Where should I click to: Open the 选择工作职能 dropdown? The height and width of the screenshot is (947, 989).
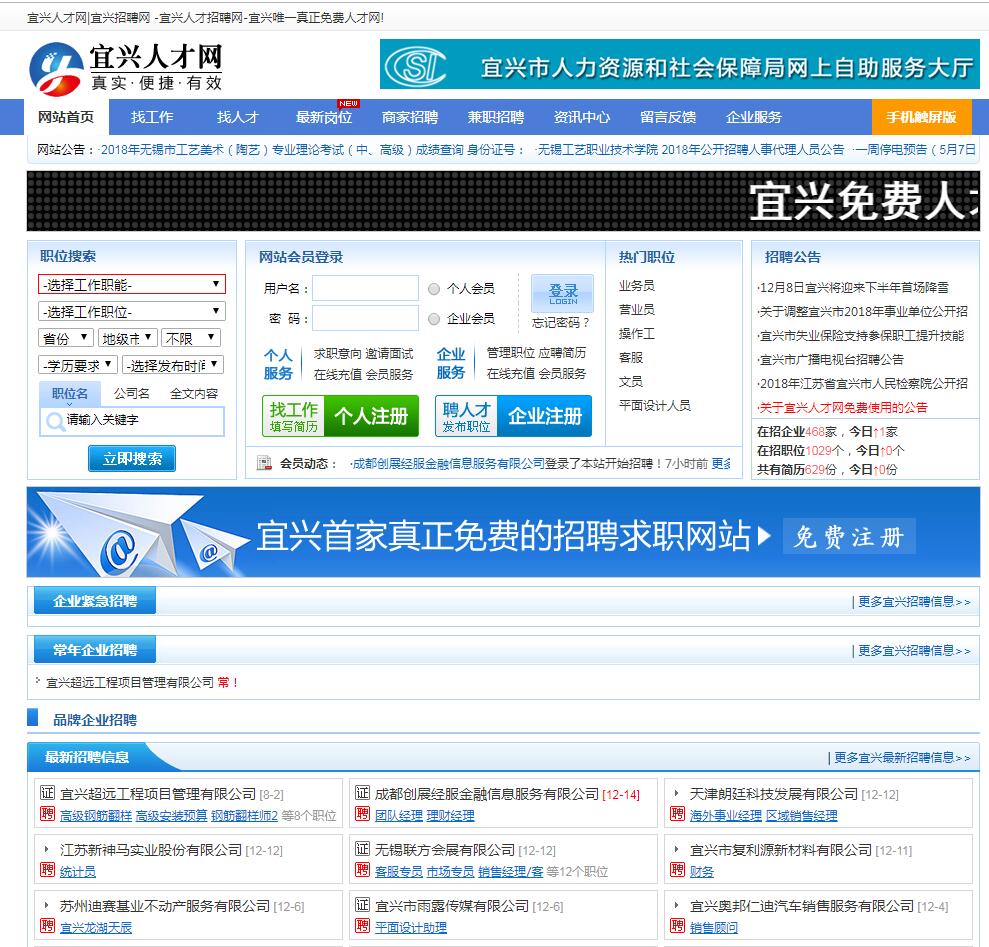[132, 285]
